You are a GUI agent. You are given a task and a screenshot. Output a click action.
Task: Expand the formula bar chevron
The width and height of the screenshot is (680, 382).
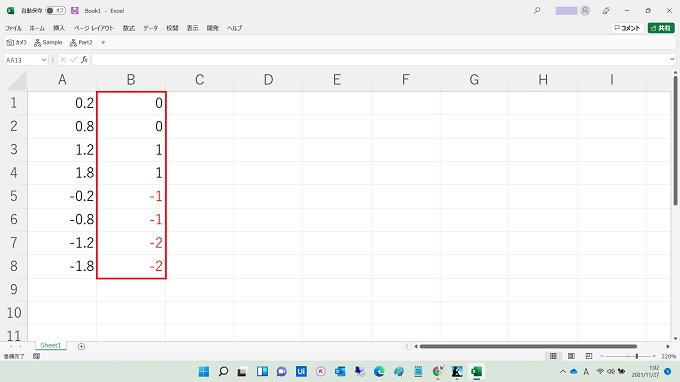(x=672, y=59)
